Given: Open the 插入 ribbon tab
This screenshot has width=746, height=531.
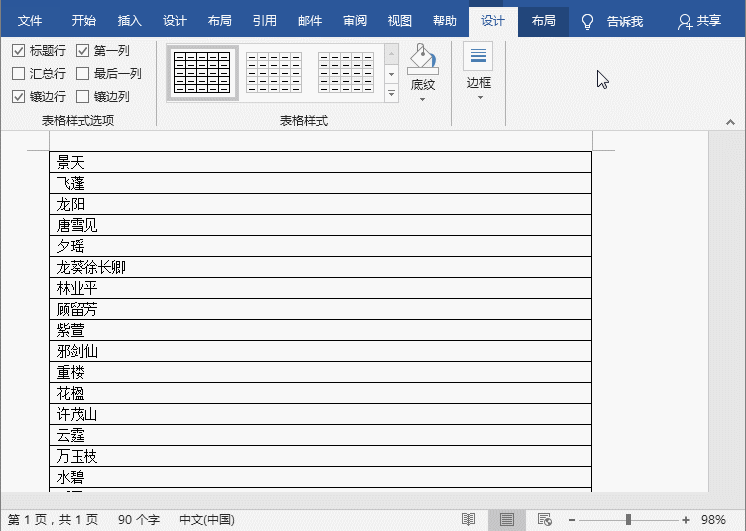Looking at the screenshot, I should [x=129, y=21].
